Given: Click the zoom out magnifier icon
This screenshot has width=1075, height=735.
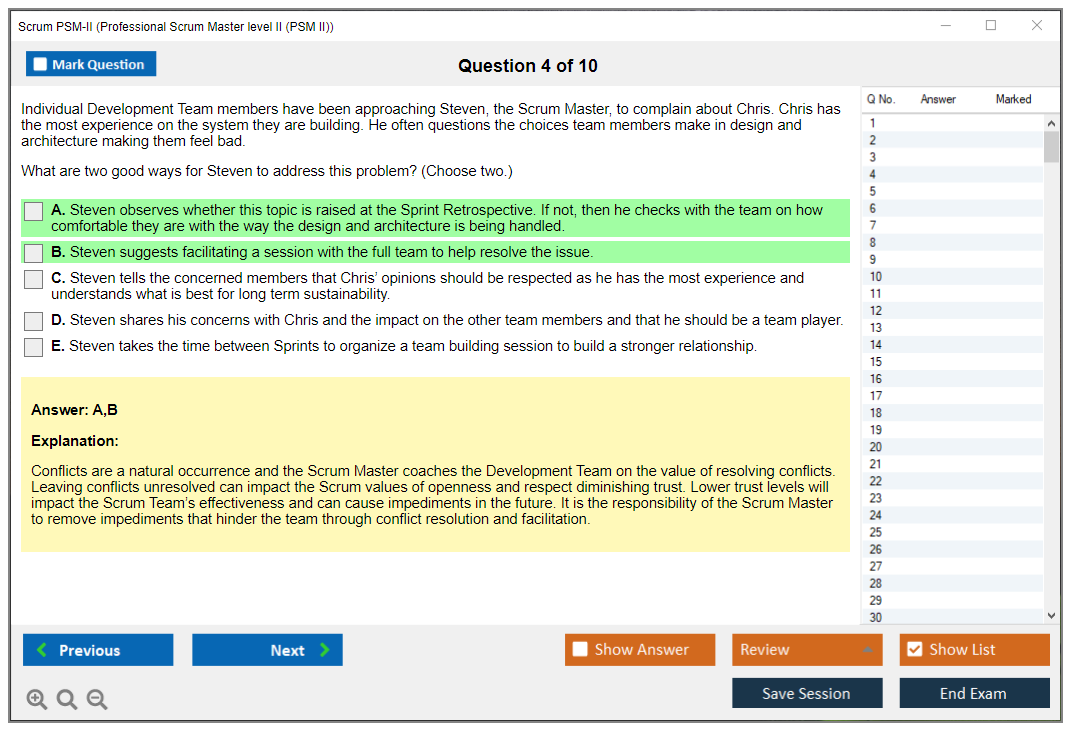Looking at the screenshot, I should [x=97, y=700].
